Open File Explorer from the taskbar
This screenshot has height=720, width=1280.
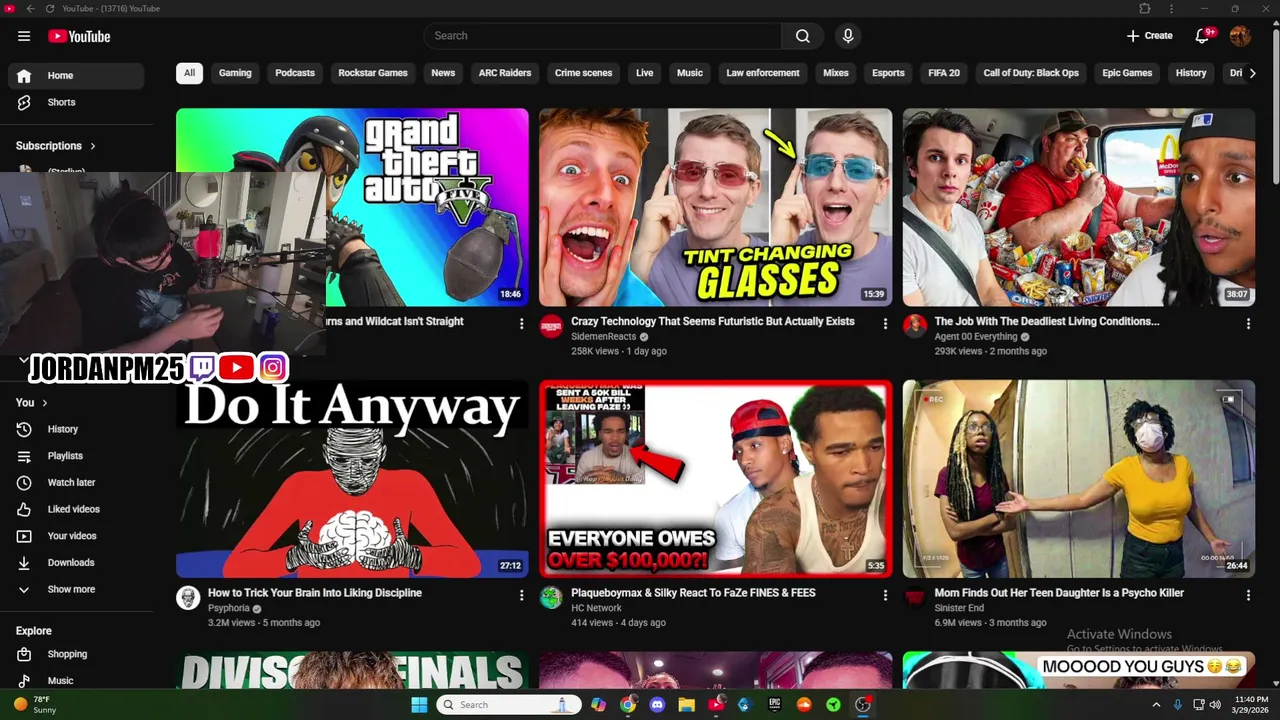(686, 704)
